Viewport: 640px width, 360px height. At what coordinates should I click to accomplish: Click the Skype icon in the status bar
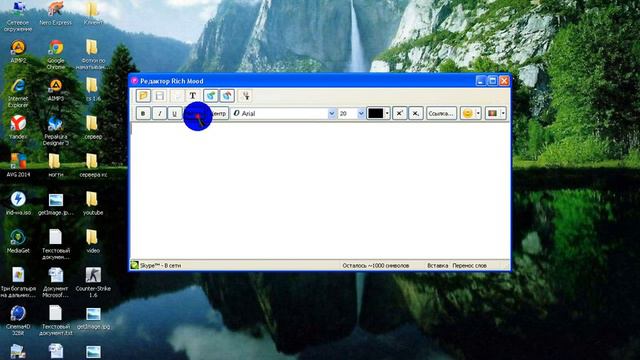click(x=134, y=265)
